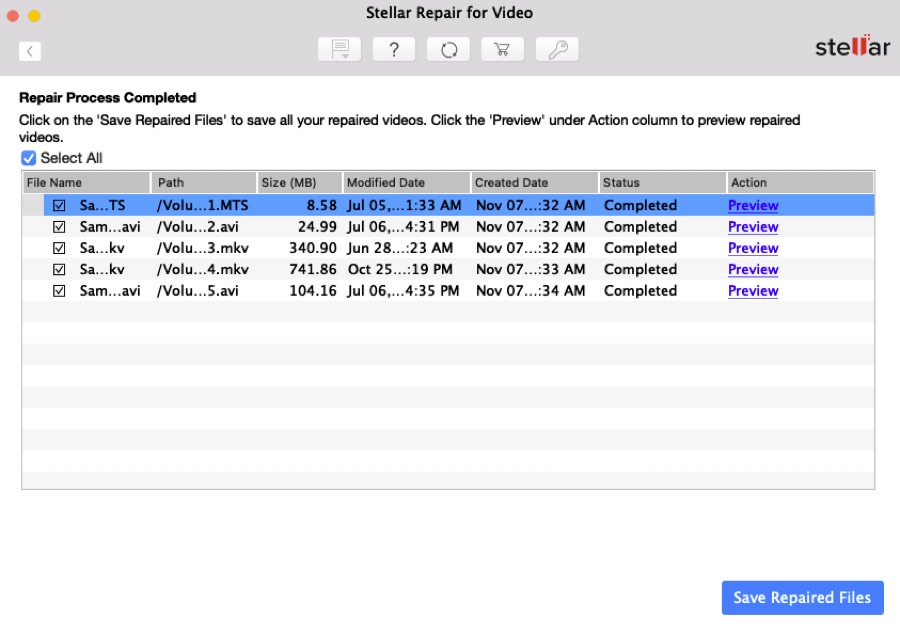
Task: Click the Stellar logo
Action: click(x=852, y=47)
